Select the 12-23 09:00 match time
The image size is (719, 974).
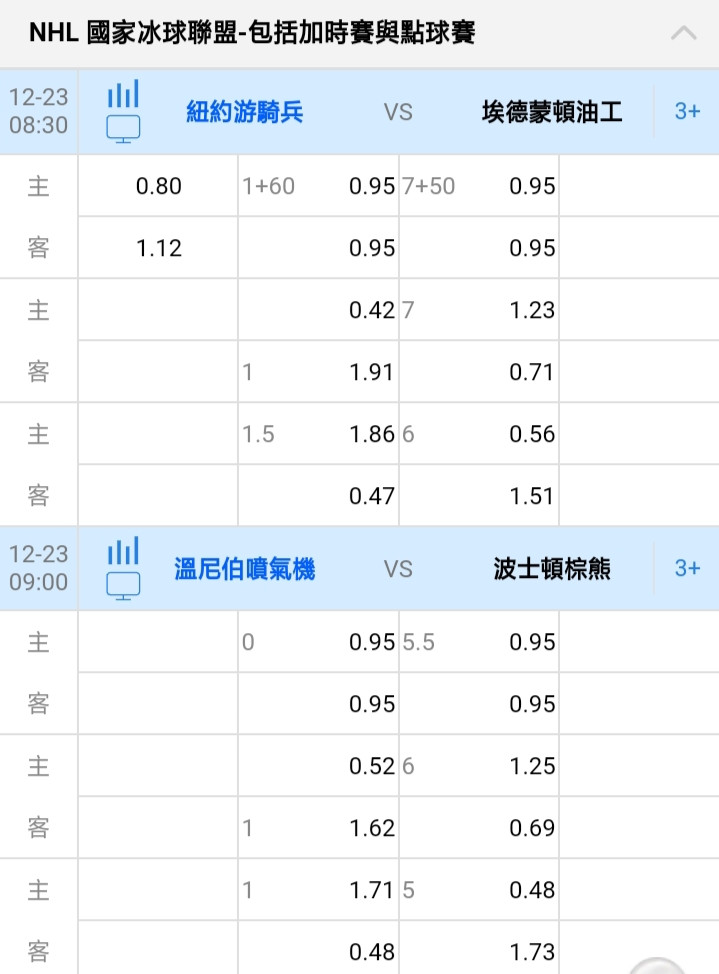(x=39, y=568)
